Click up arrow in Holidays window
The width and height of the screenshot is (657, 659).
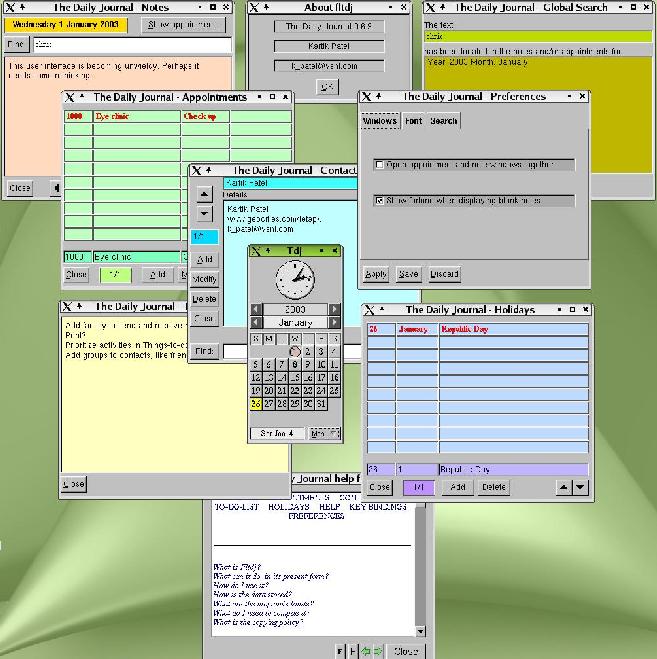[x=563, y=487]
